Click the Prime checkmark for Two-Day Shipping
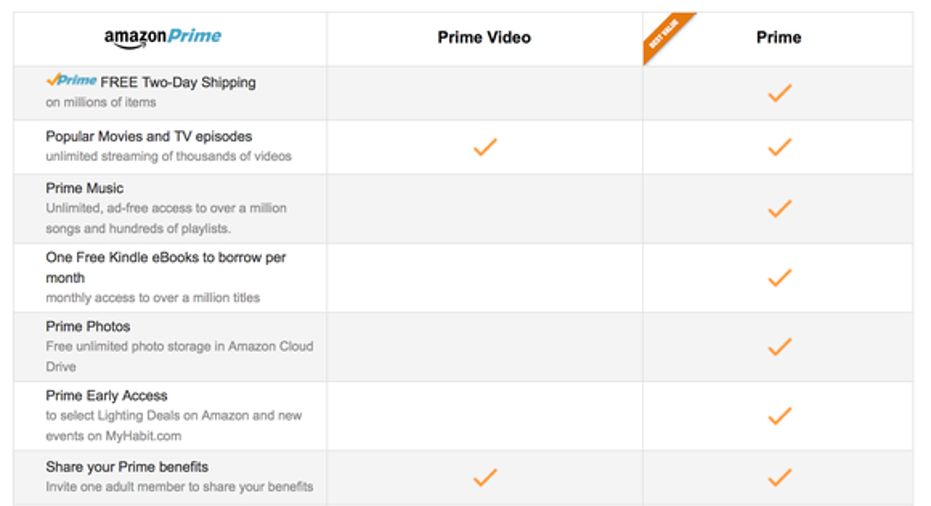 780,93
